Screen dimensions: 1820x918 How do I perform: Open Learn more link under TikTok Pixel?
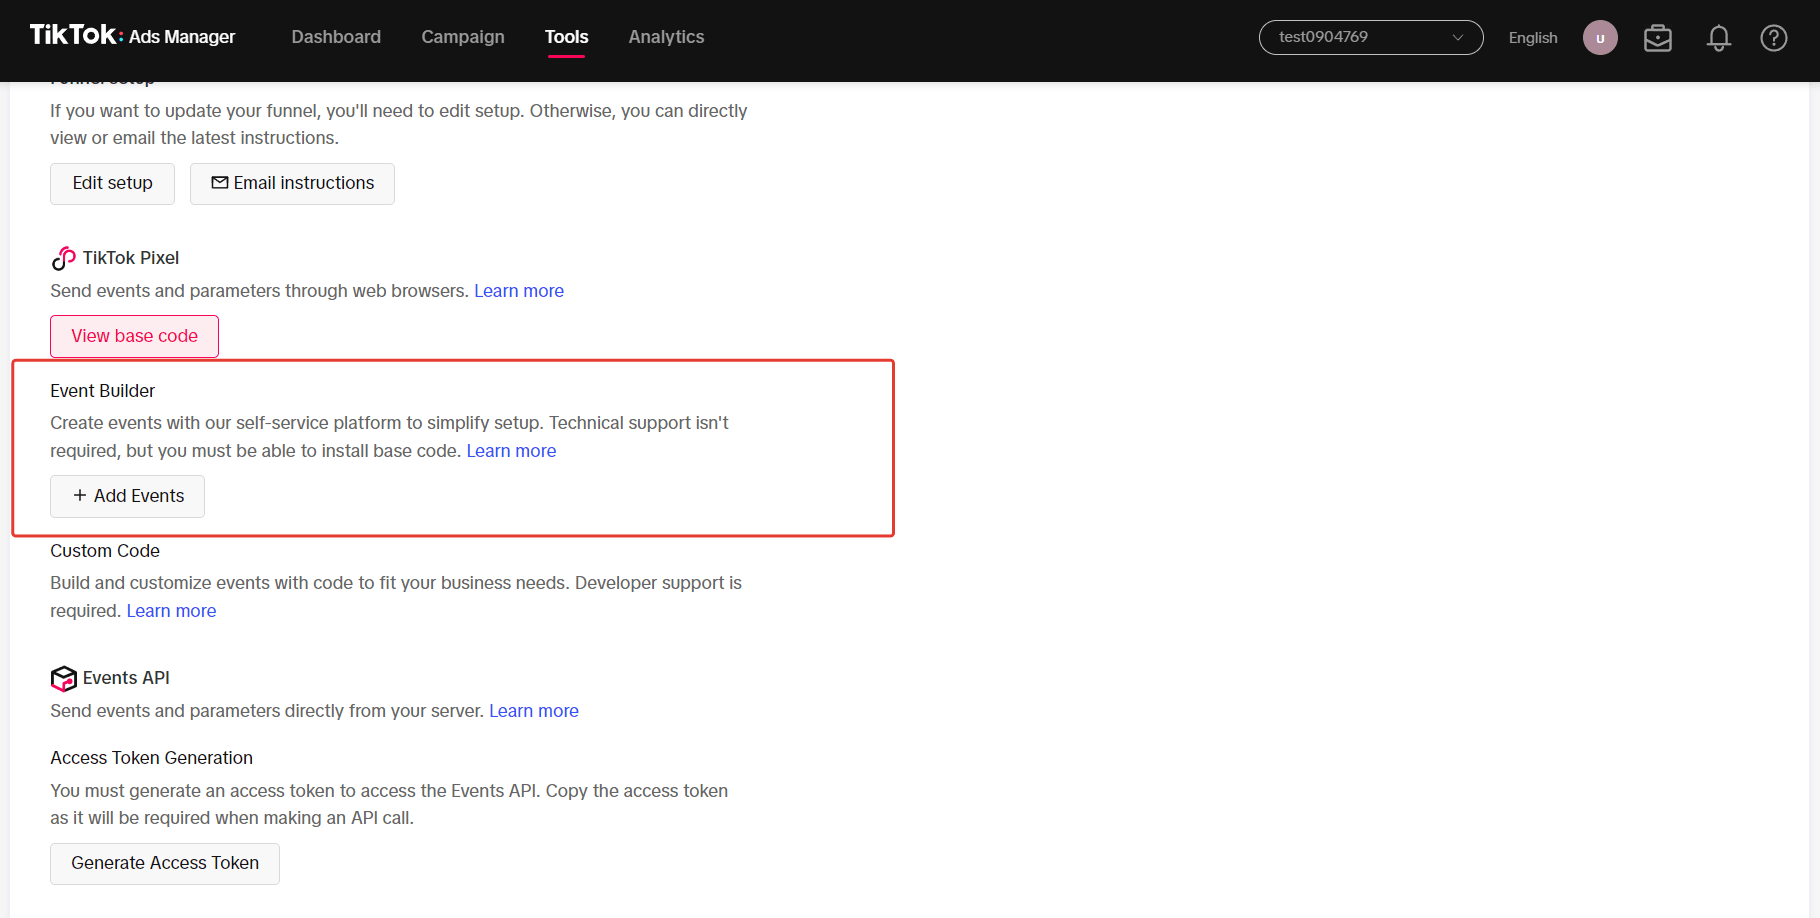519,291
